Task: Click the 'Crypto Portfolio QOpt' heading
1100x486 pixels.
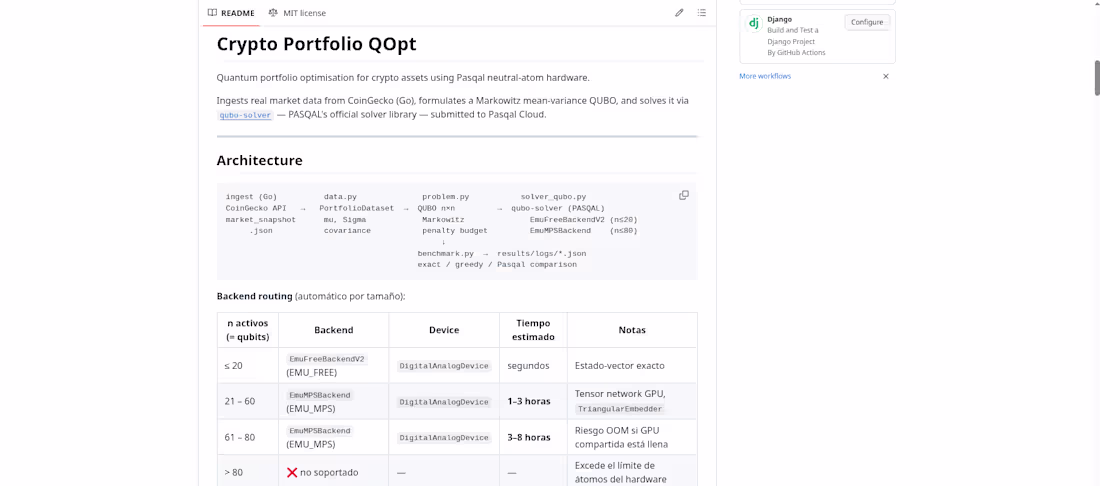Action: click(x=316, y=44)
